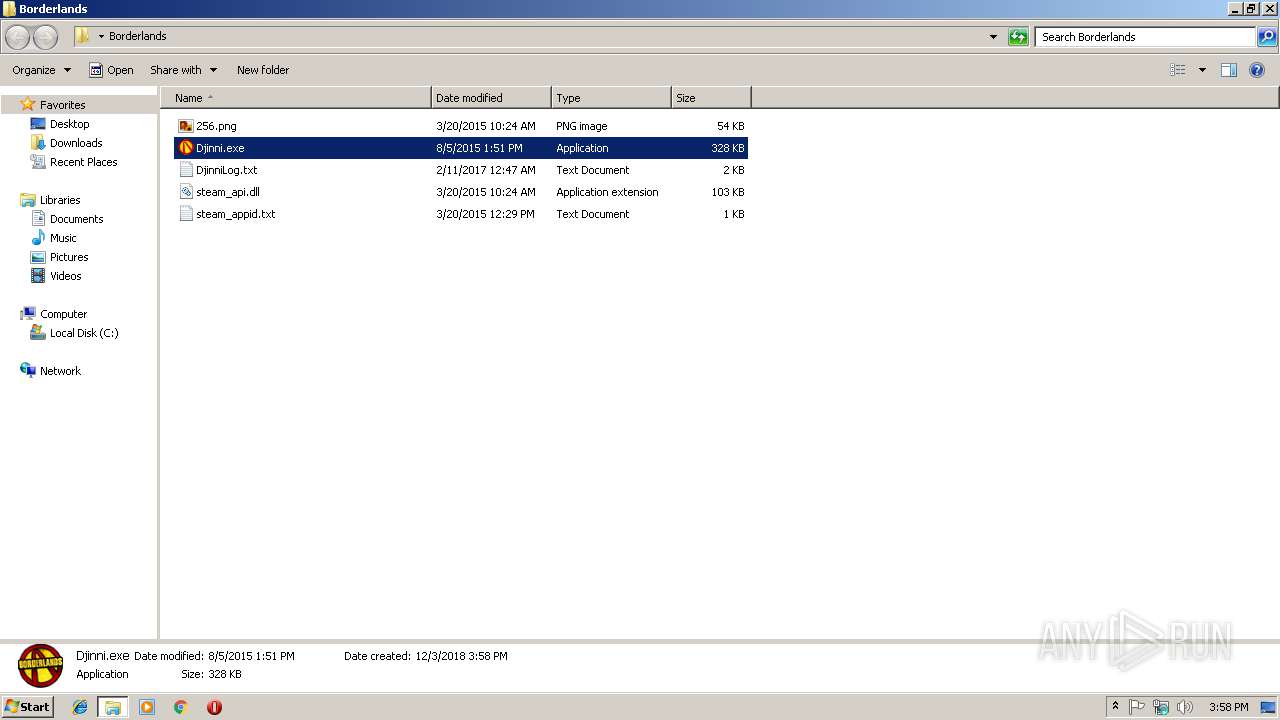Click the Action Center flag icon
The height and width of the screenshot is (720, 1280).
(1137, 707)
